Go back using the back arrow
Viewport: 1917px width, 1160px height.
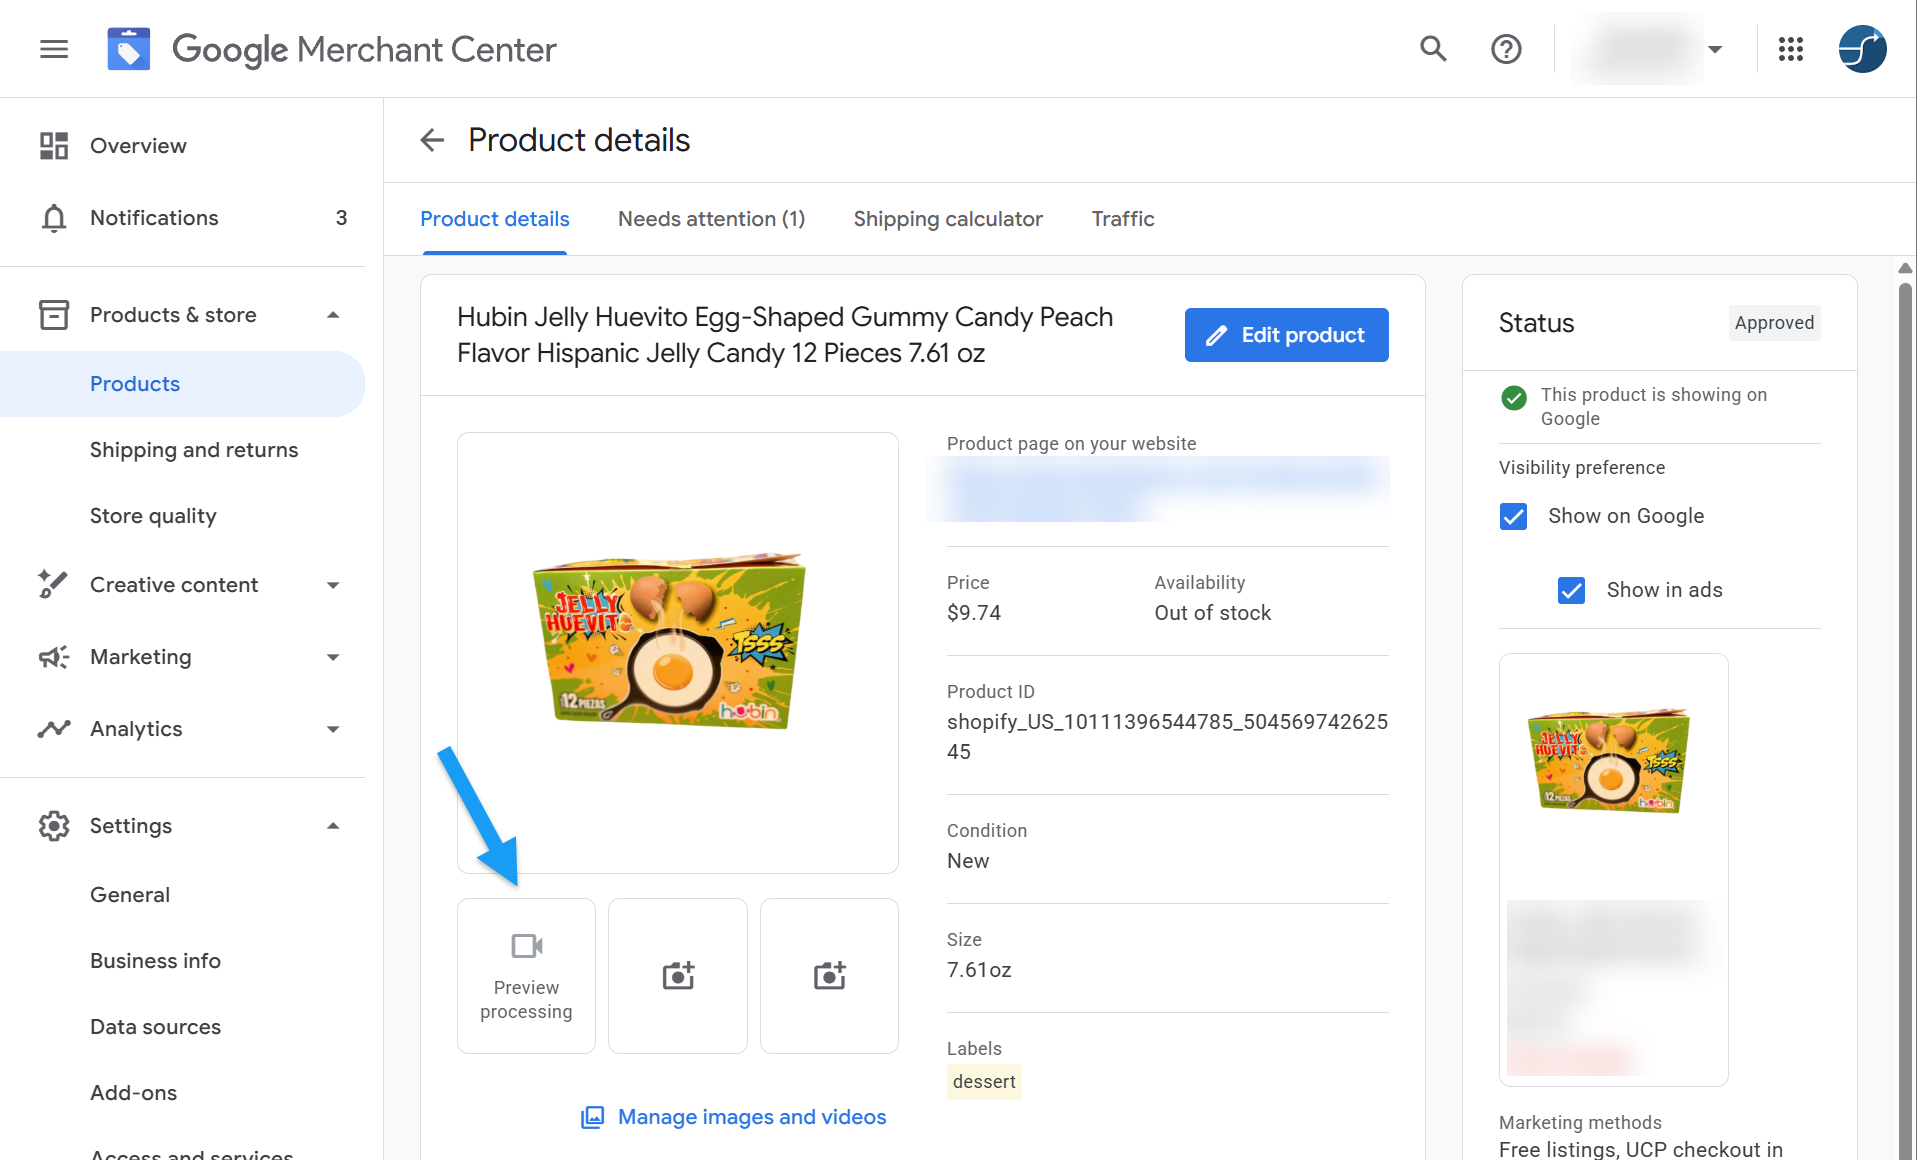click(432, 140)
